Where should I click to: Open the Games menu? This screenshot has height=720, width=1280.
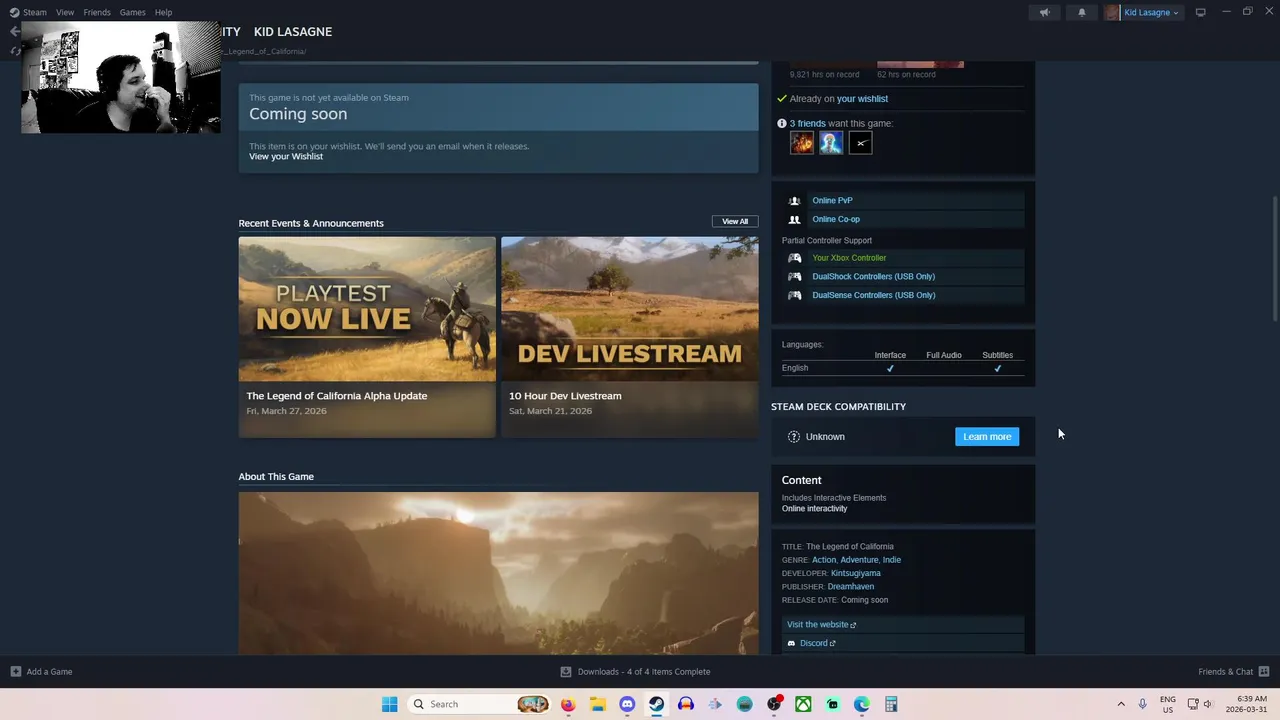(132, 12)
